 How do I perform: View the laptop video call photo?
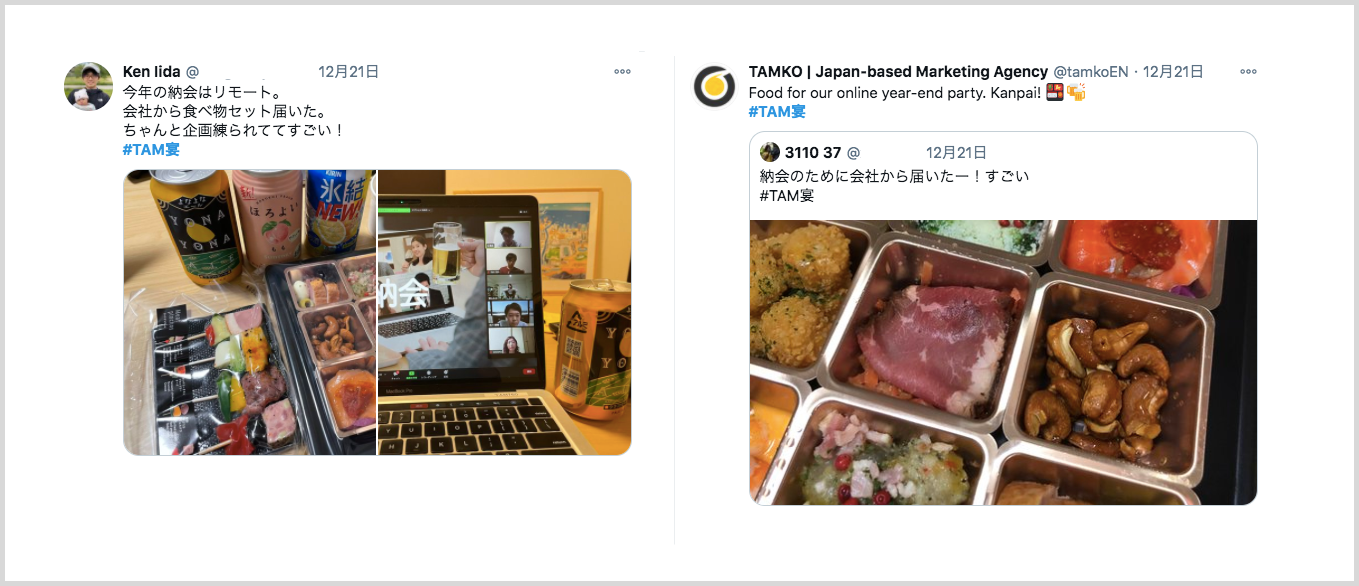click(x=505, y=312)
